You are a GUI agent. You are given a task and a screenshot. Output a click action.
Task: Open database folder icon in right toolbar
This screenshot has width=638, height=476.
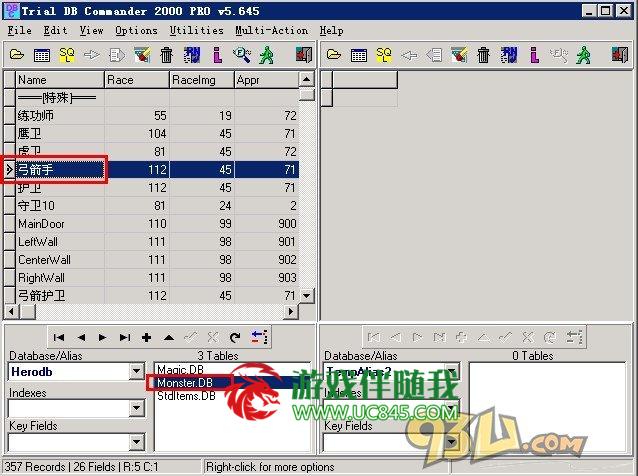point(334,55)
